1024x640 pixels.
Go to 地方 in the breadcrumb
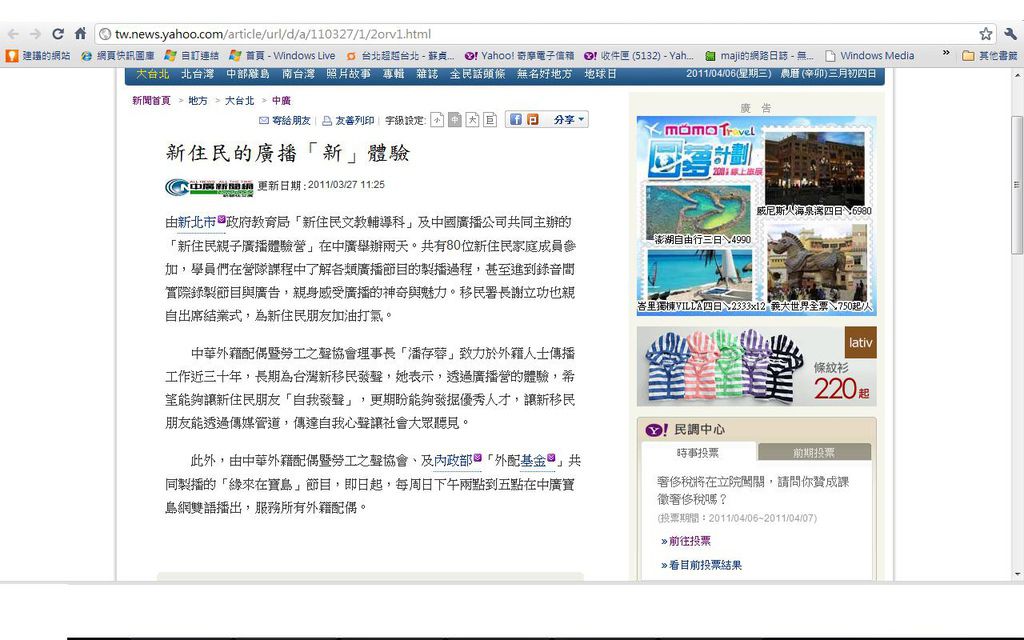tap(198, 101)
